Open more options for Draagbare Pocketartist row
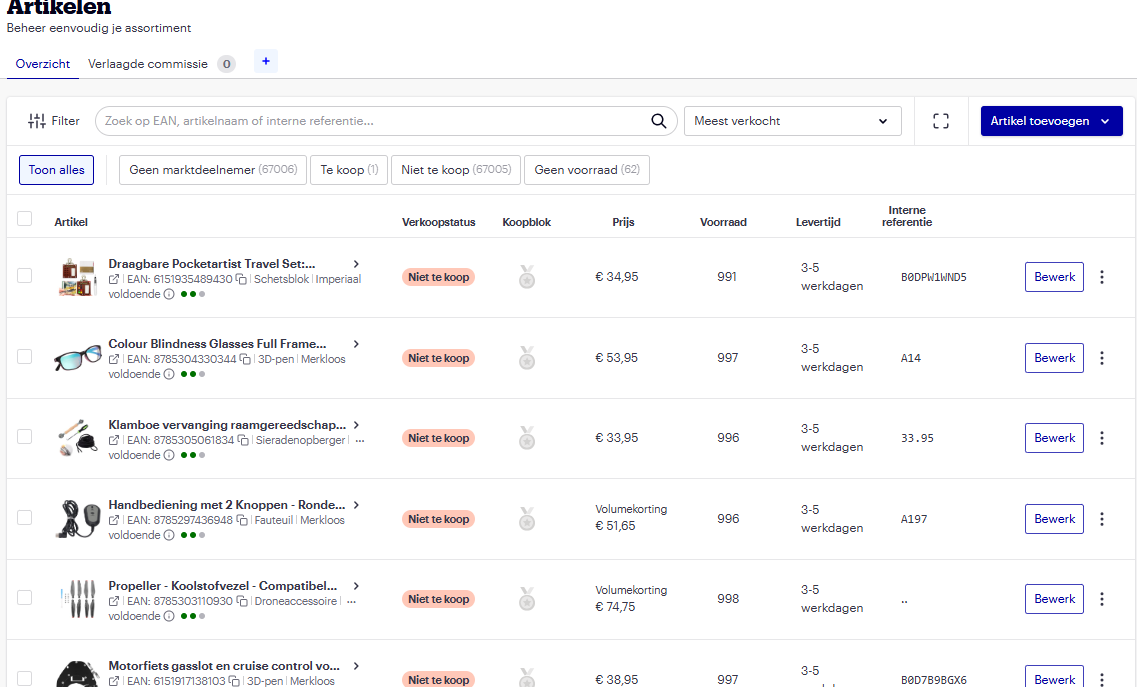 [1101, 277]
